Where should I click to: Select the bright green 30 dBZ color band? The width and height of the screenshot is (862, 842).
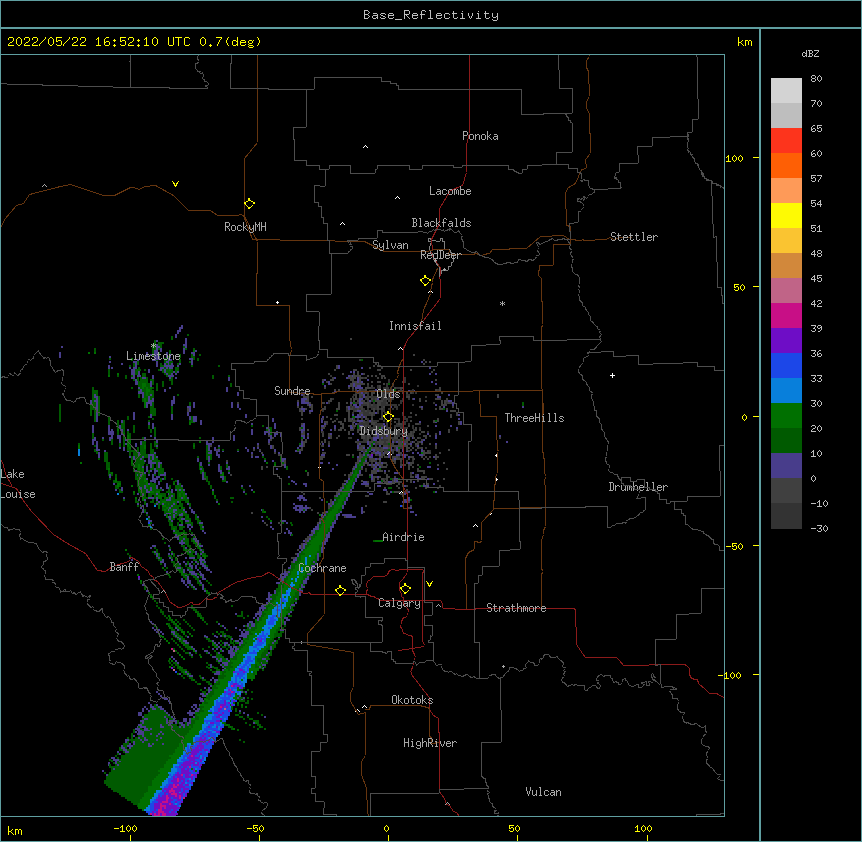786,416
